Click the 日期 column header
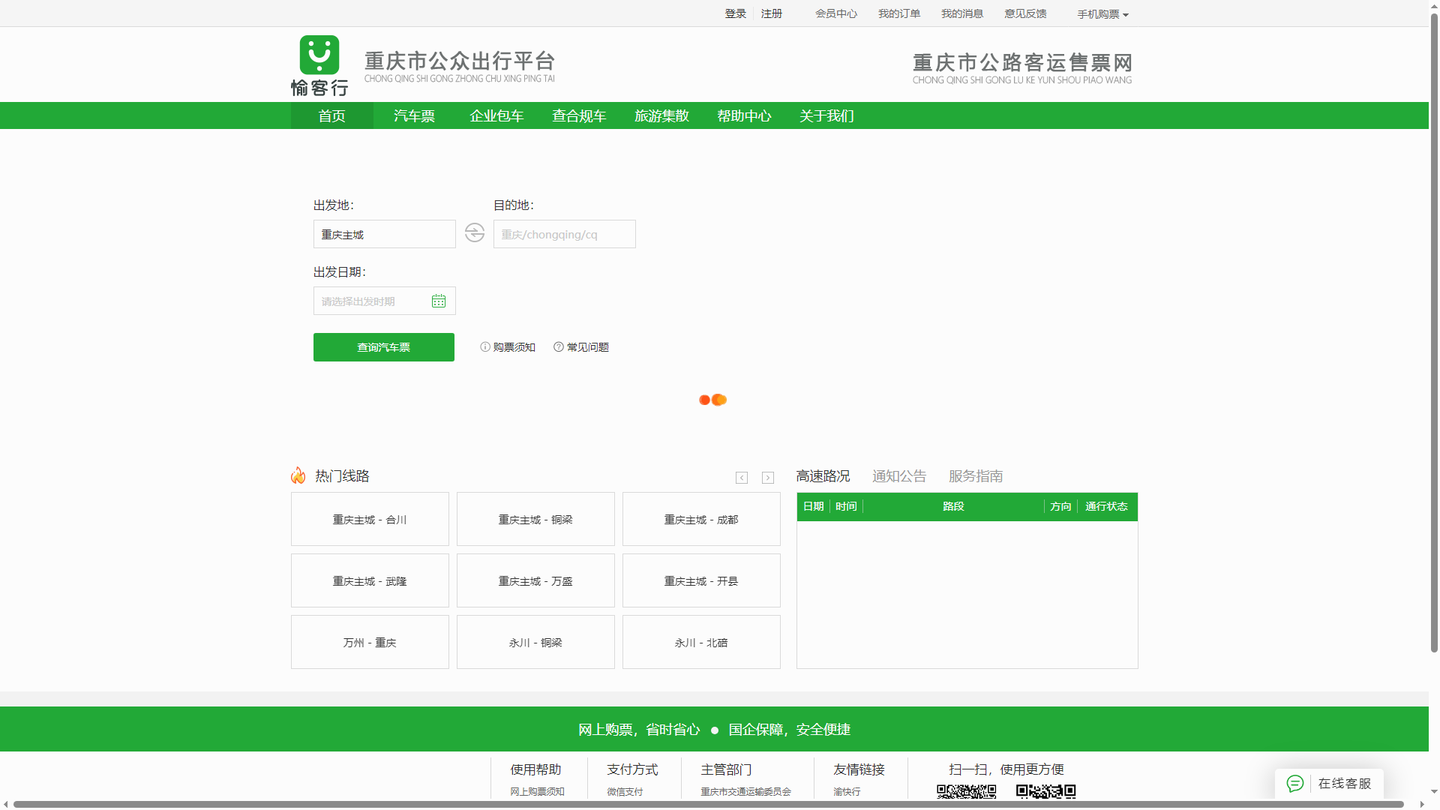This screenshot has width=1440, height=810. pyautogui.click(x=814, y=507)
